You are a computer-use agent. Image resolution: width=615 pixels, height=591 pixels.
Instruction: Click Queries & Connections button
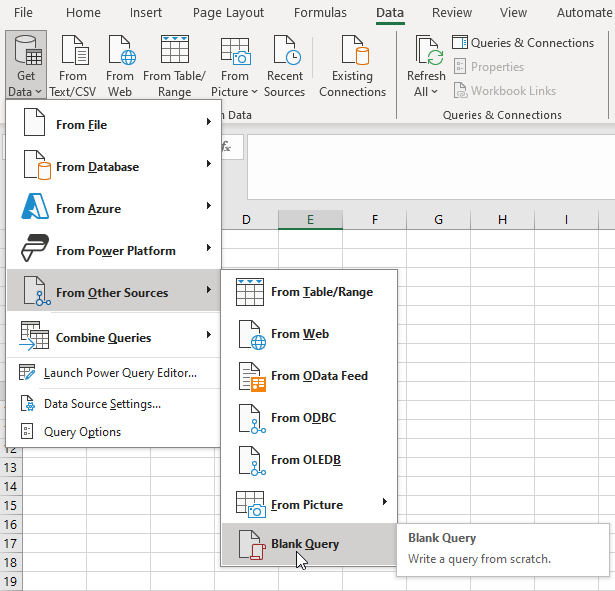[523, 43]
